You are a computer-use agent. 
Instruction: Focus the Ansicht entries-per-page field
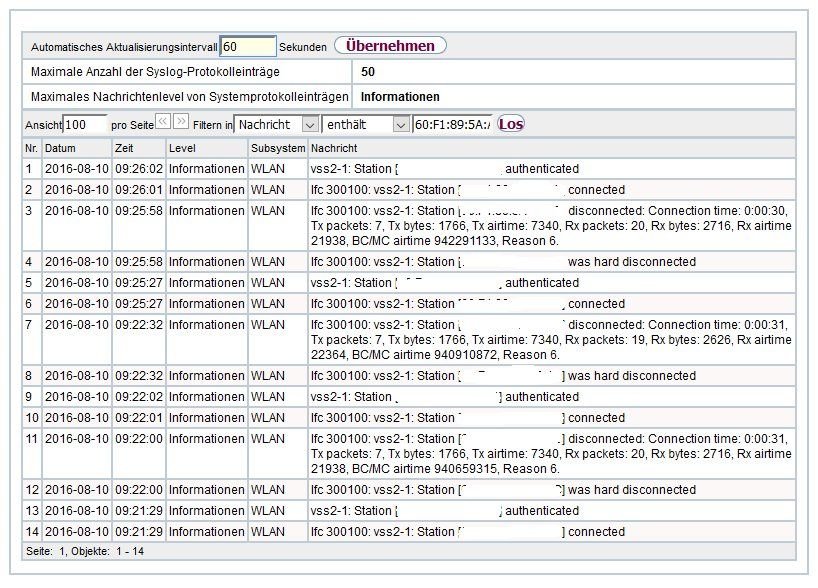tap(85, 125)
